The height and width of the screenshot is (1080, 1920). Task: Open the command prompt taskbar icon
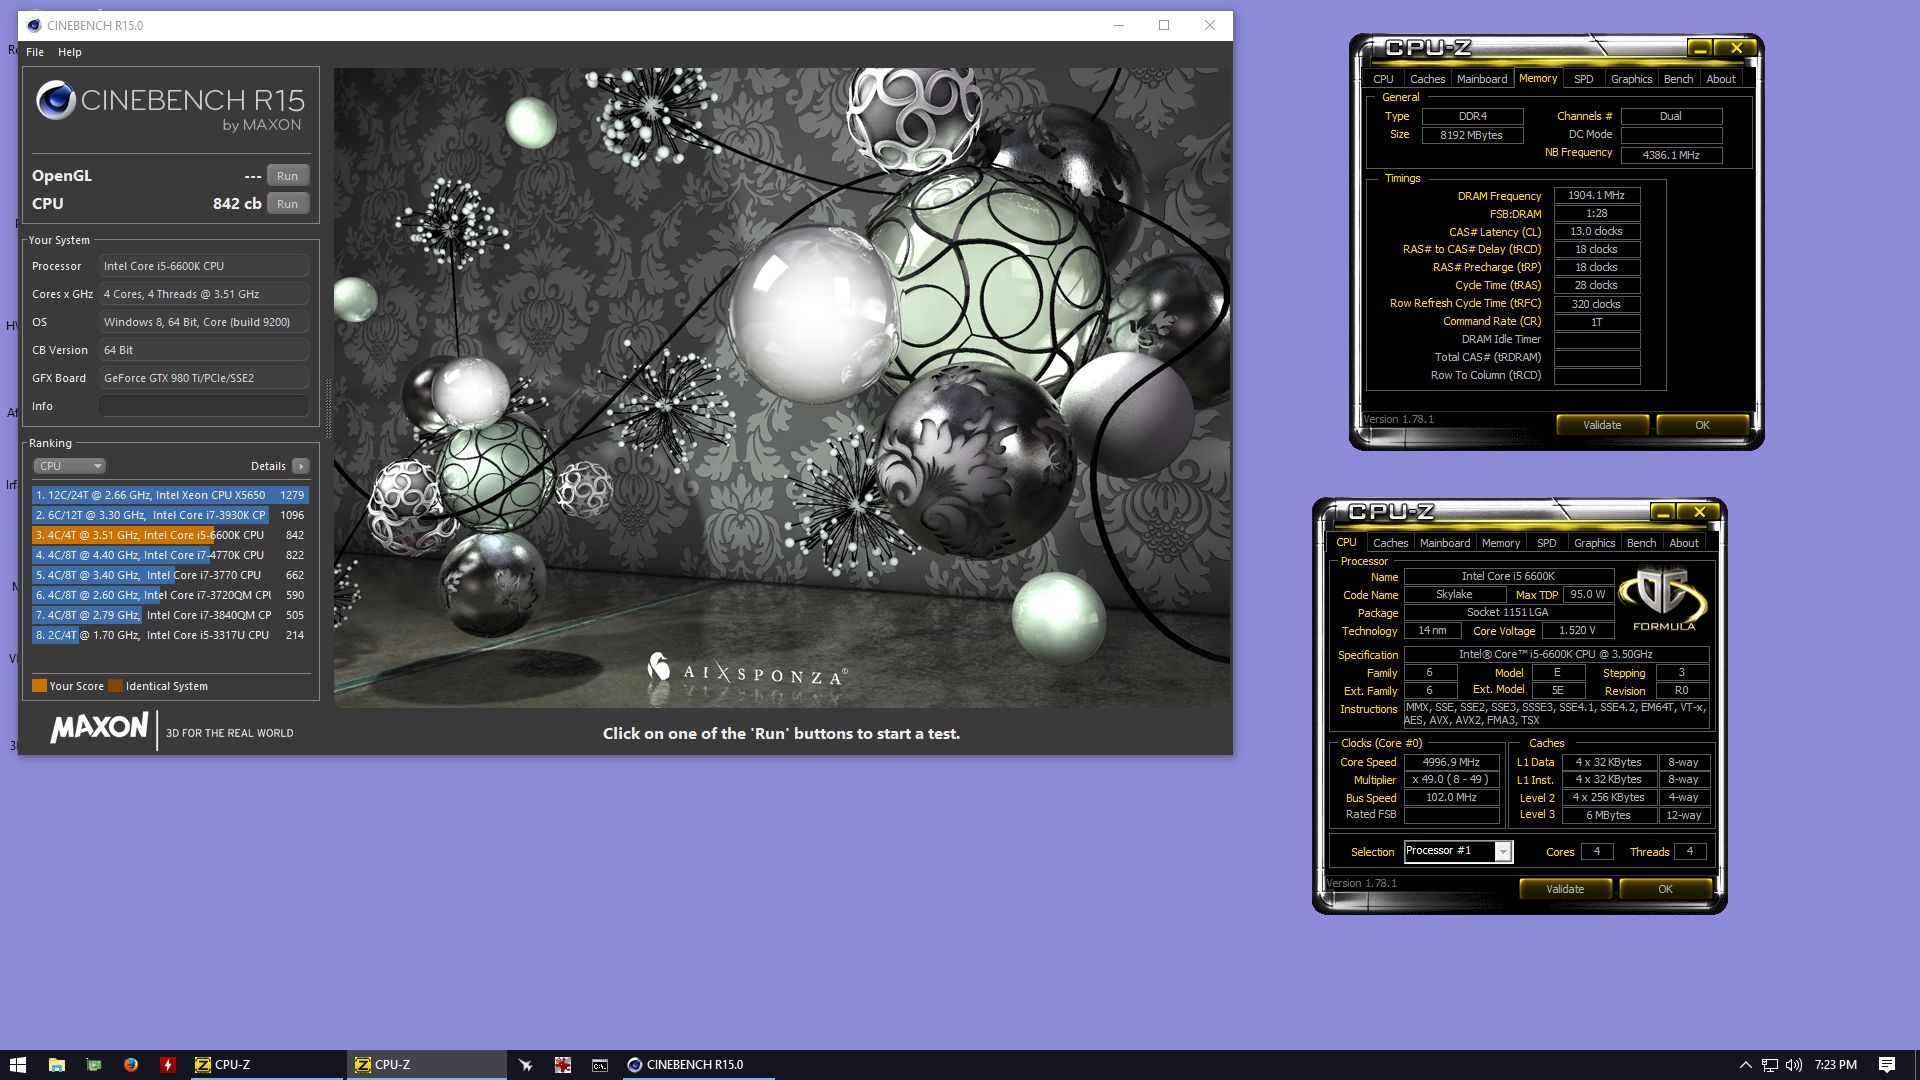point(600,1065)
